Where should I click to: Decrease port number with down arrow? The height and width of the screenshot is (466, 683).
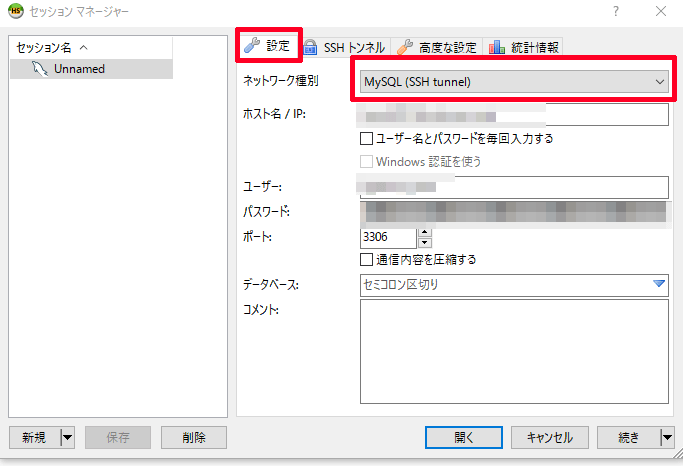click(425, 243)
